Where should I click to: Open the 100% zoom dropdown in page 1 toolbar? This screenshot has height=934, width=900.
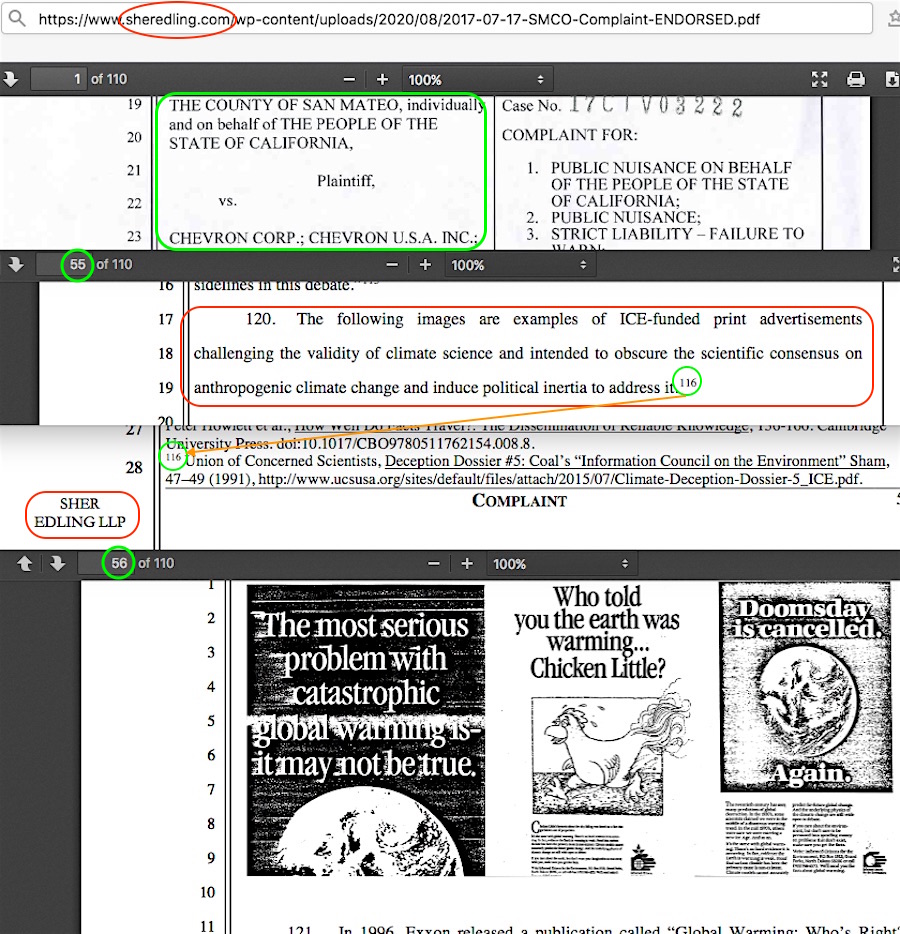click(476, 79)
